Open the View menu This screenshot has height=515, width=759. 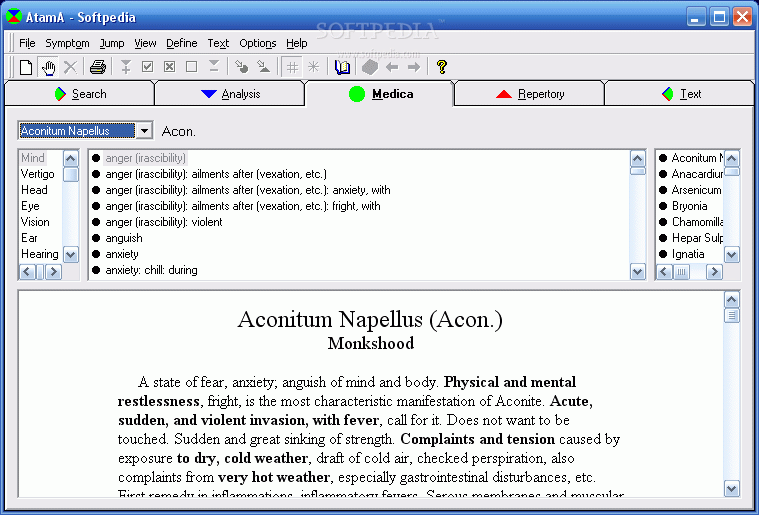click(145, 43)
